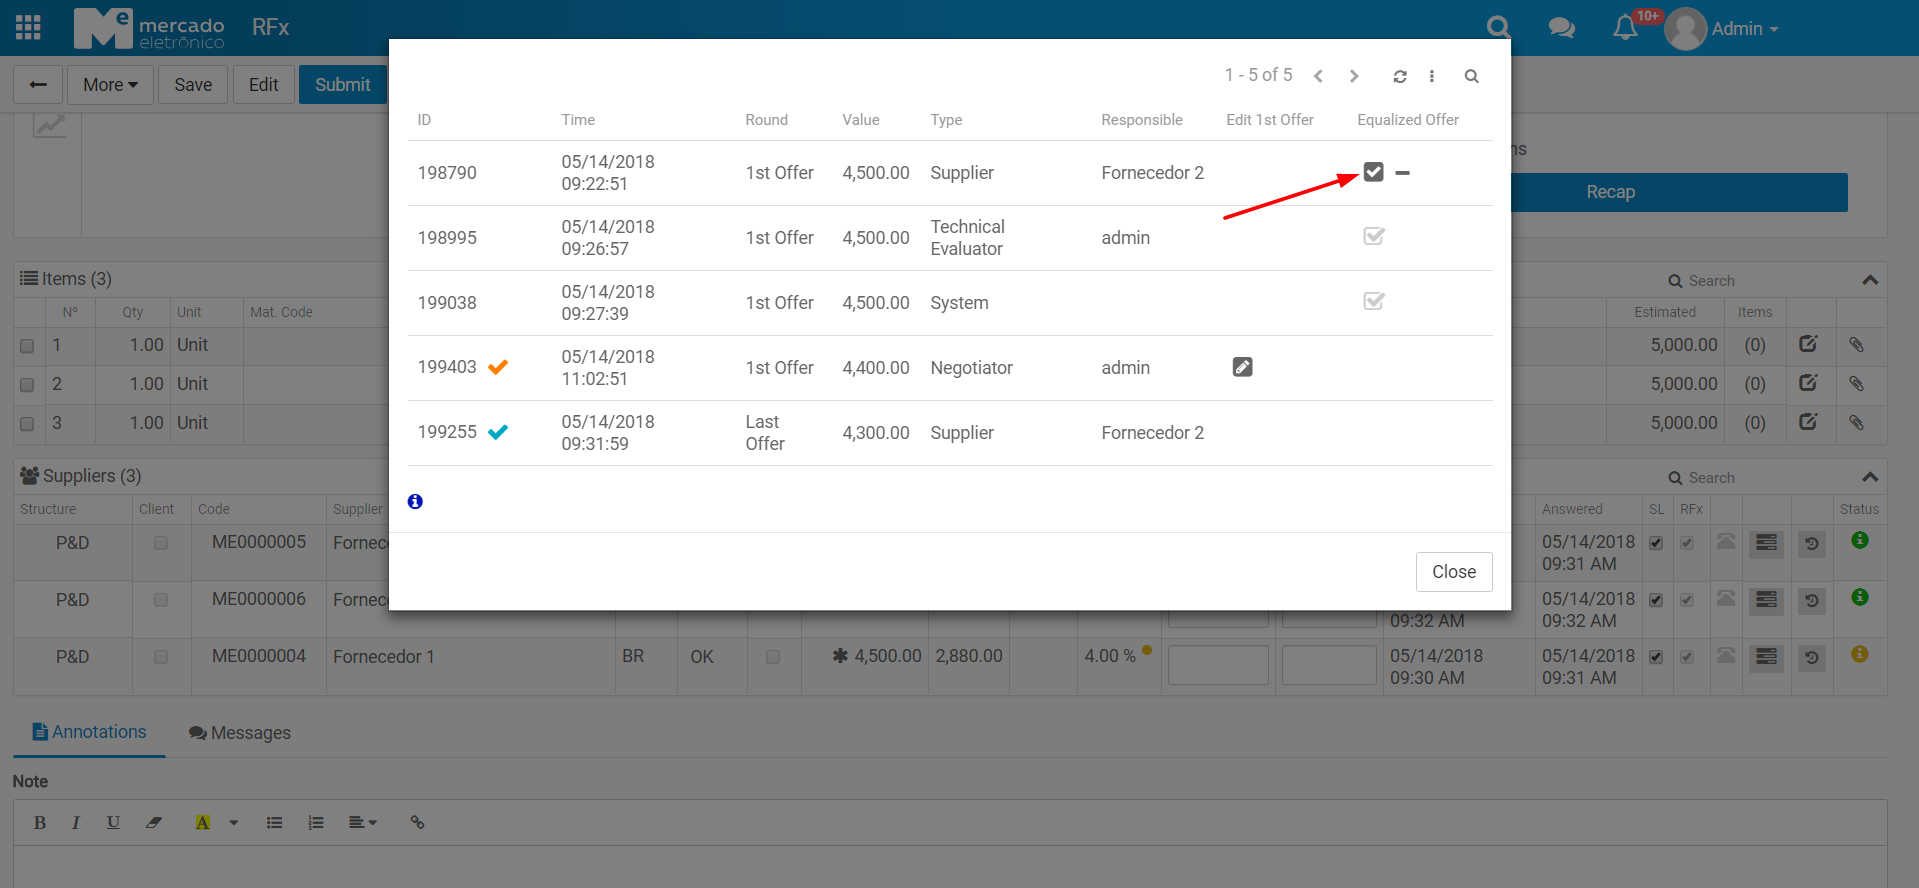Click edit 1st offer pencil for Negotiator row
The width and height of the screenshot is (1919, 888).
coord(1242,368)
